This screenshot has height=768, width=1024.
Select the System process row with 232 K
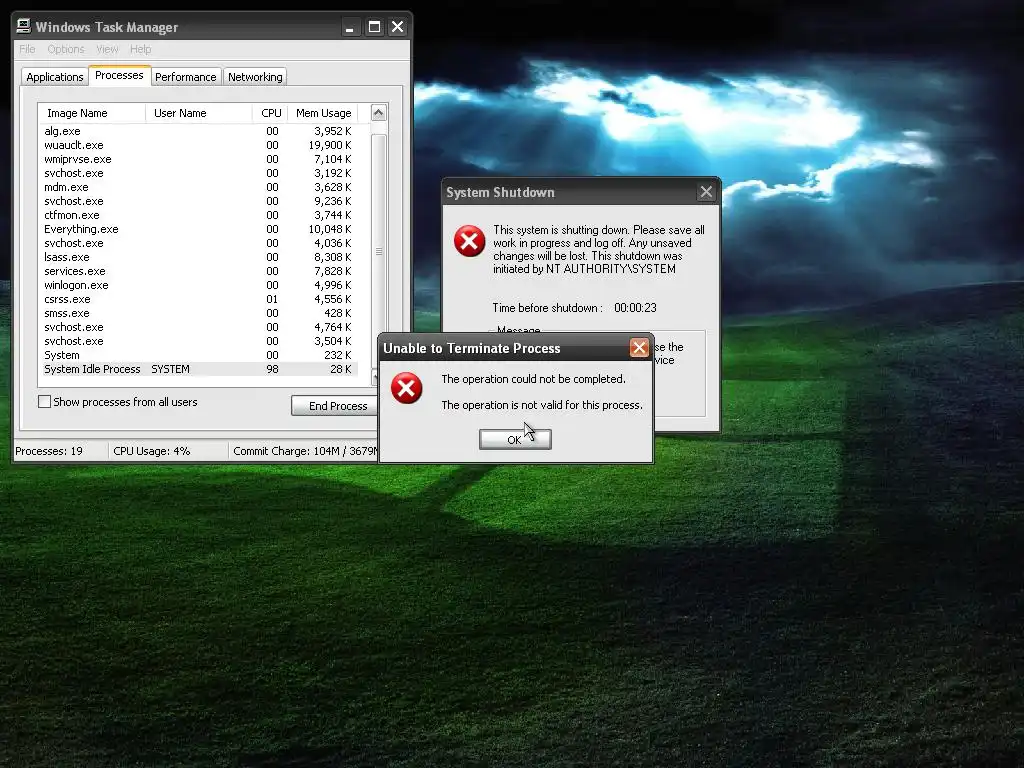point(198,355)
